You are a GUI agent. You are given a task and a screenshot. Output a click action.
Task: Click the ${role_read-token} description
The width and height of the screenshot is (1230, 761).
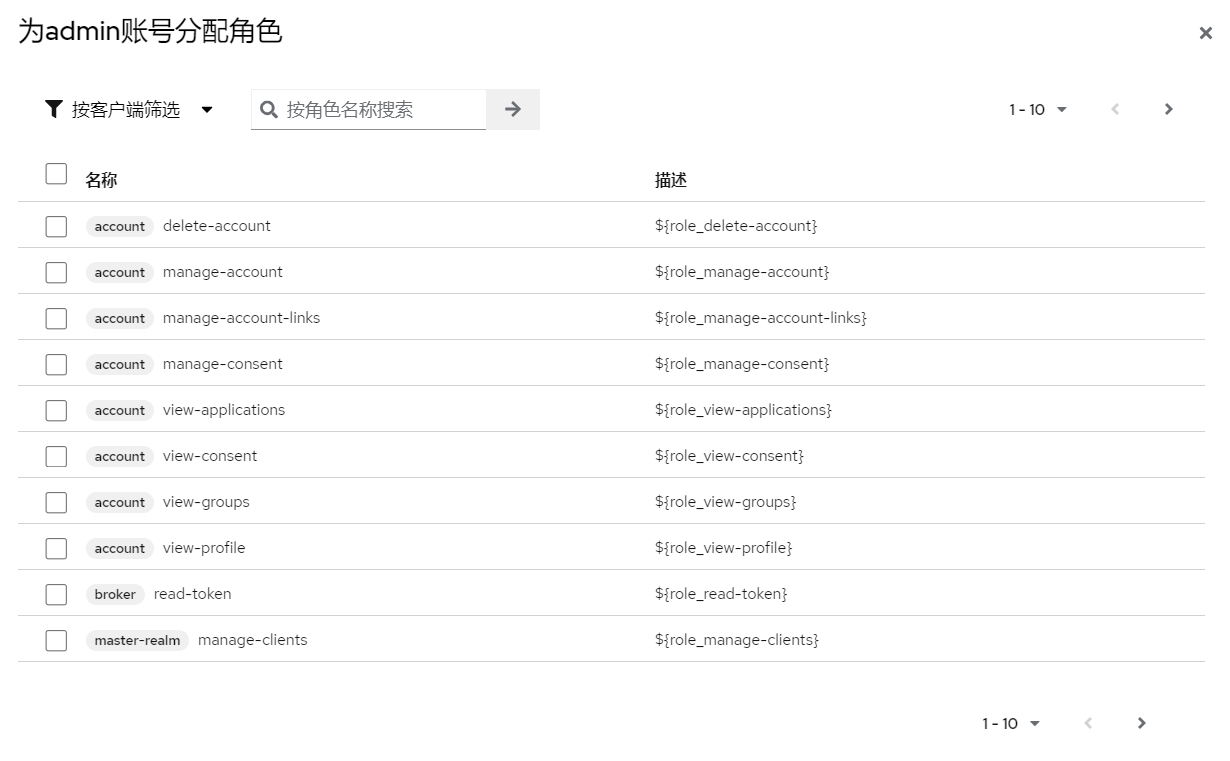click(x=721, y=594)
